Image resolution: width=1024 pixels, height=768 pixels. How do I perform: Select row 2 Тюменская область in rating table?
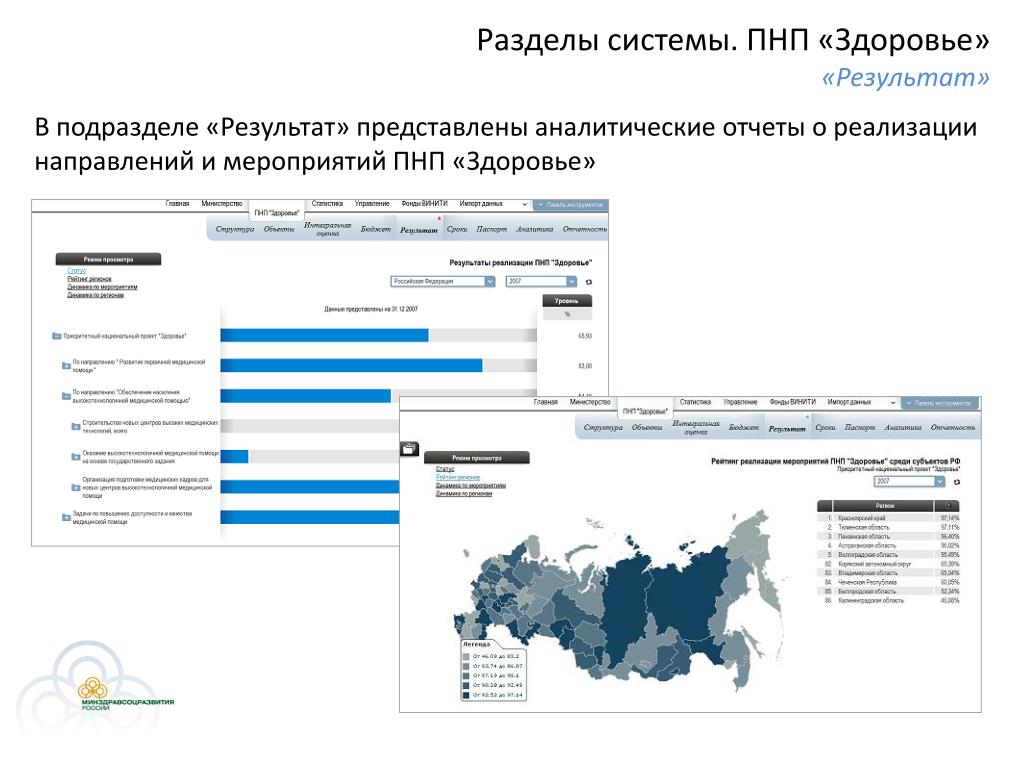tap(889, 527)
